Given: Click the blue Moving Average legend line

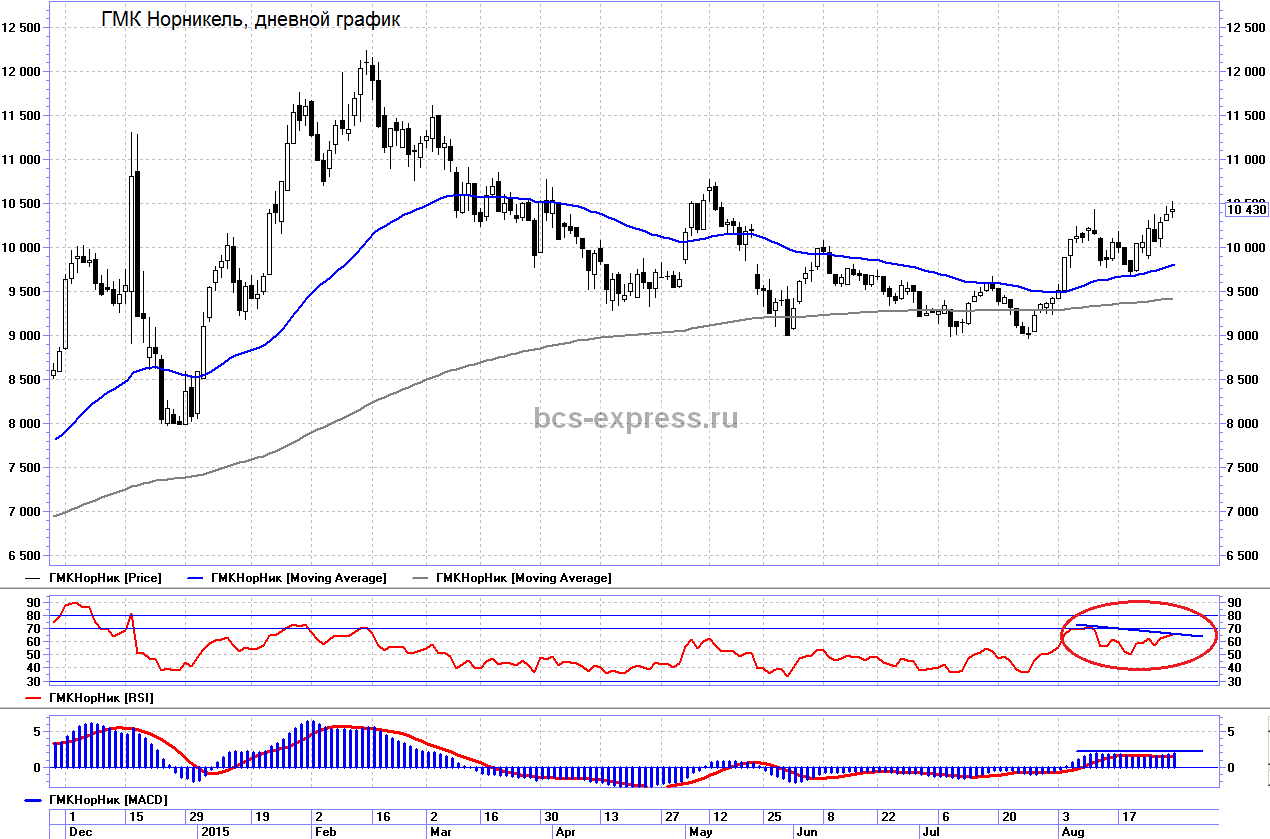Looking at the screenshot, I should click(x=198, y=578).
